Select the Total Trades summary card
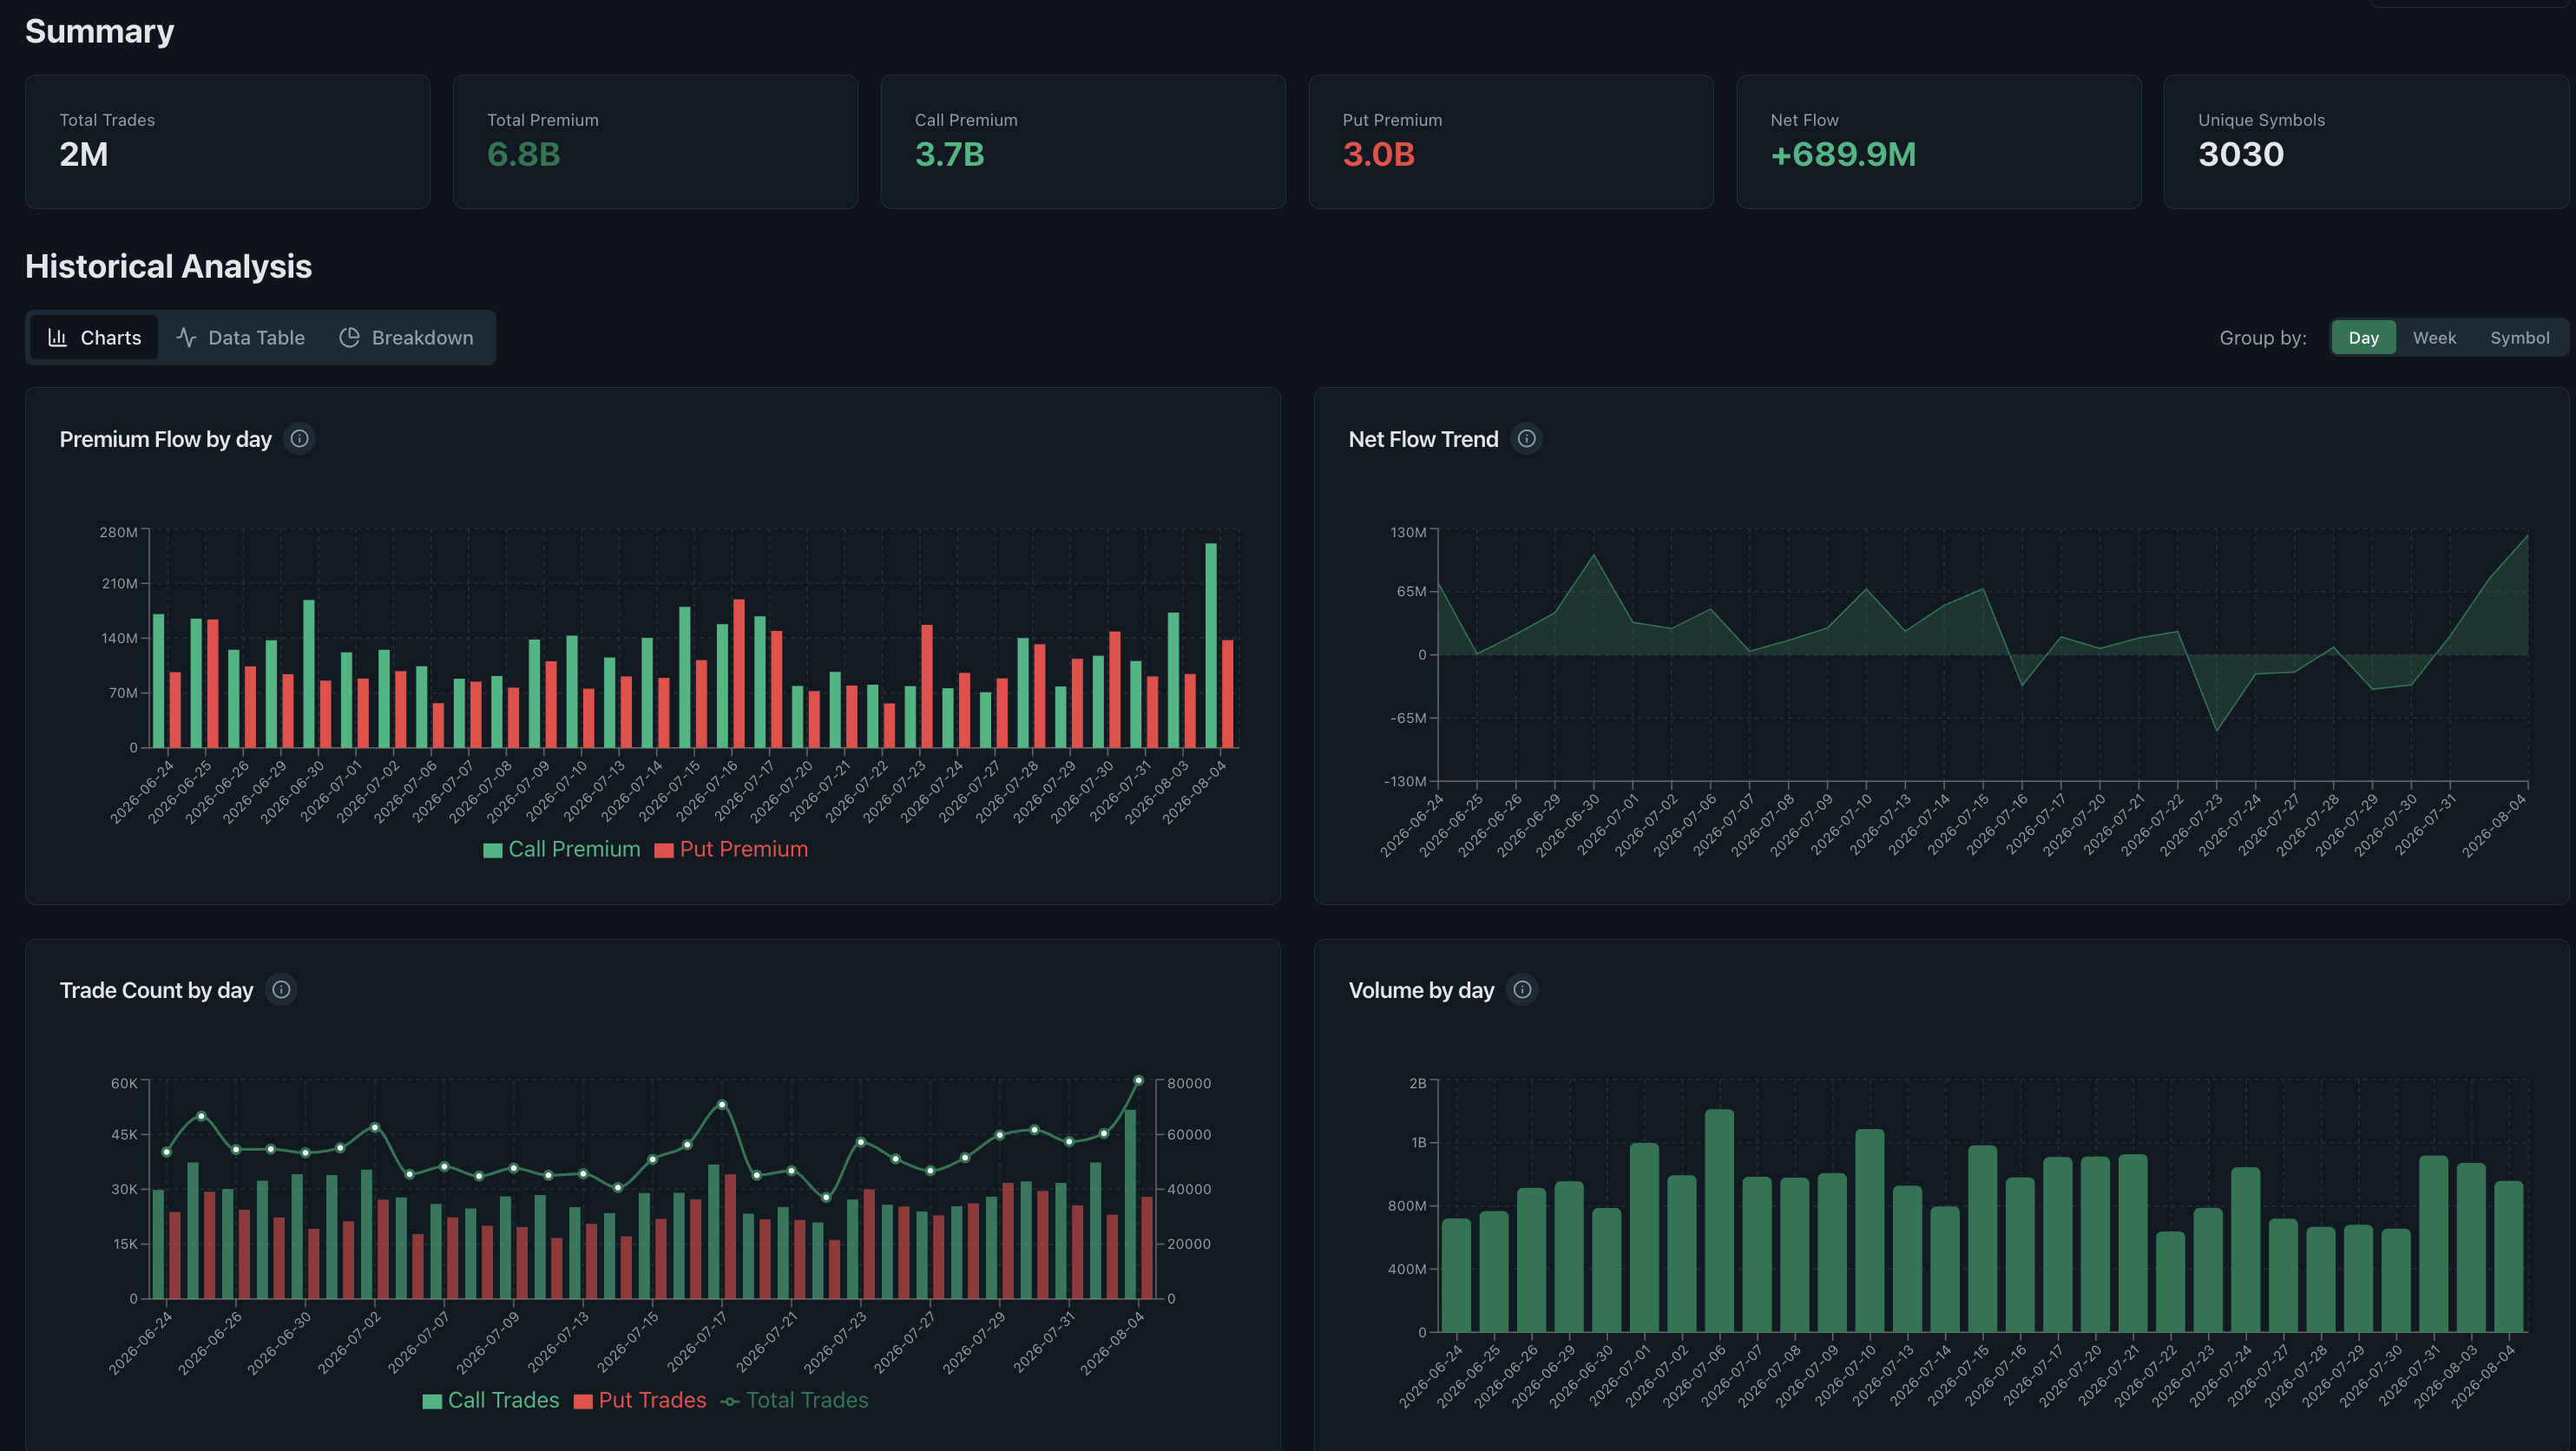 (227, 141)
